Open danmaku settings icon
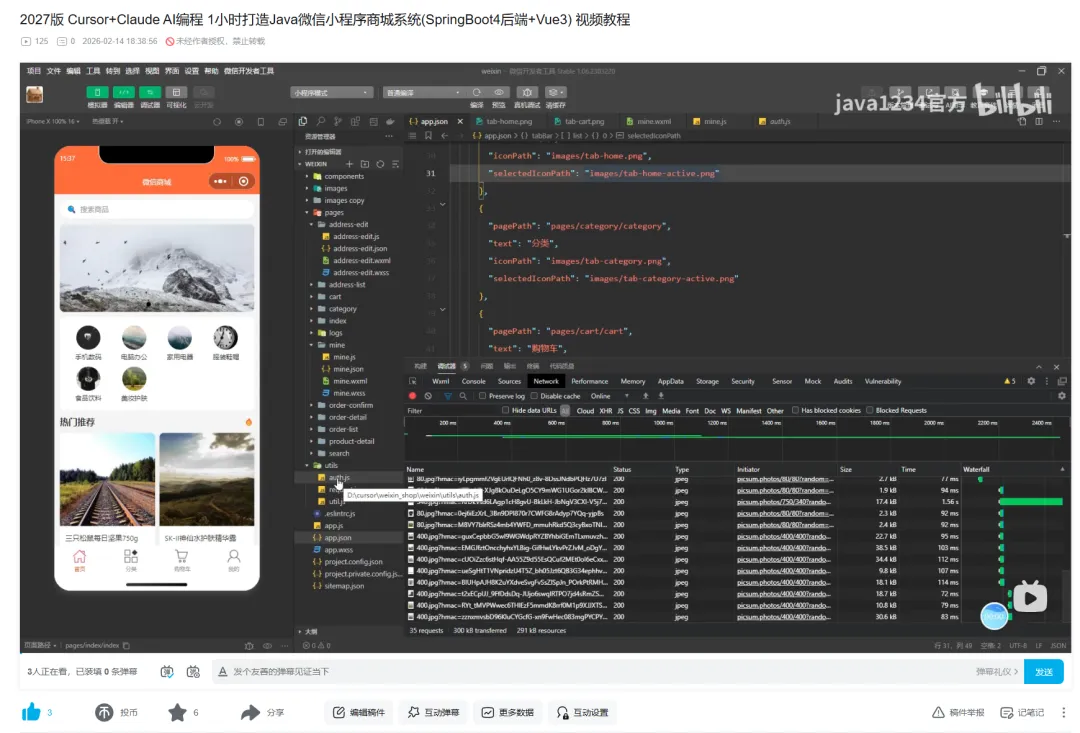 (193, 671)
